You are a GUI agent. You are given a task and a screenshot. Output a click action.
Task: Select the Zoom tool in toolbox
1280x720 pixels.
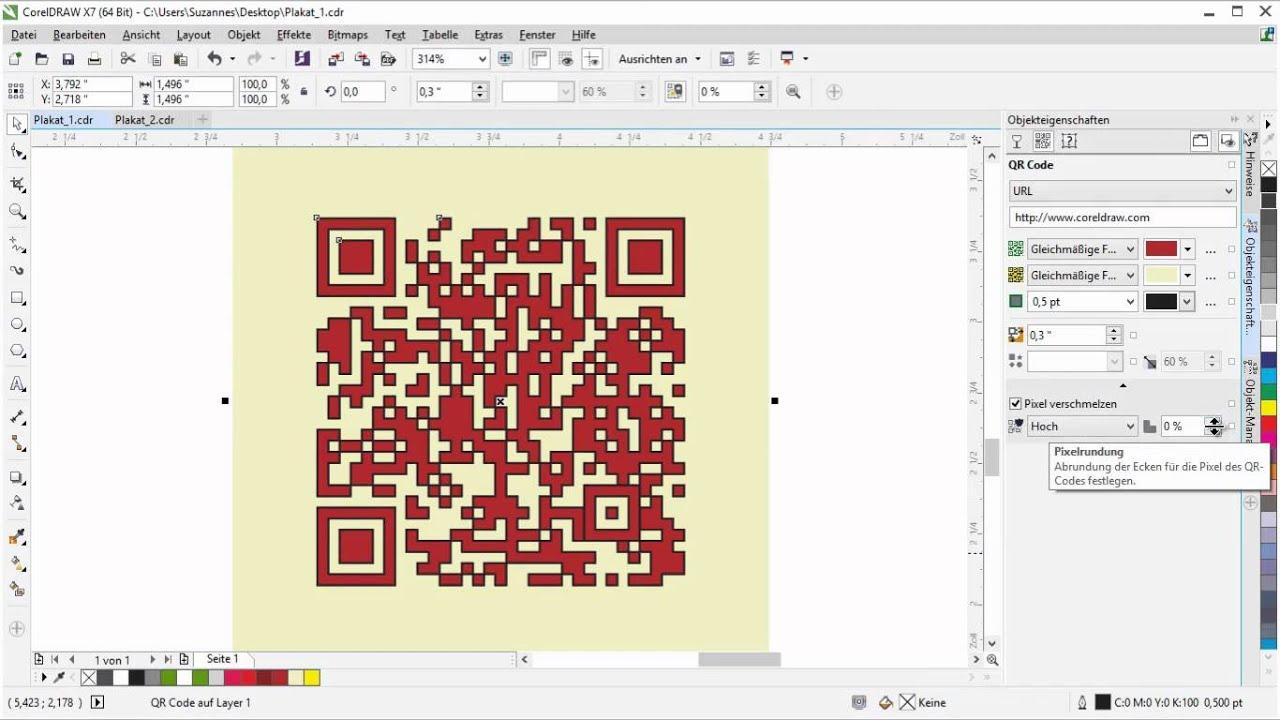(17, 211)
